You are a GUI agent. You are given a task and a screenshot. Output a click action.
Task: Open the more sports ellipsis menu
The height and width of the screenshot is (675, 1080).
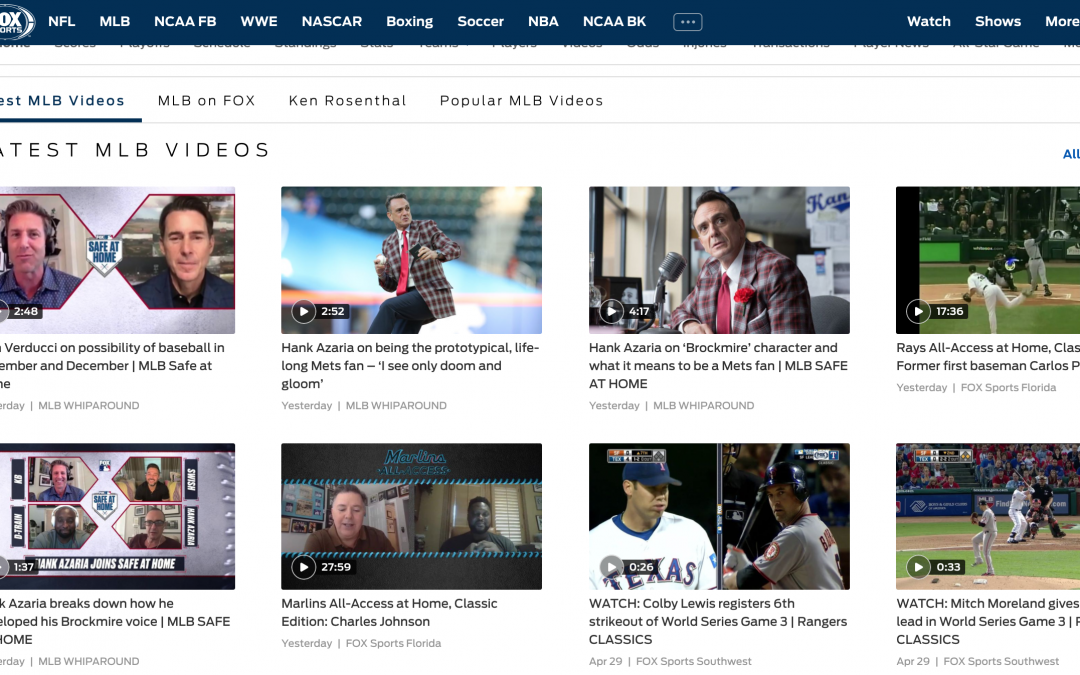(x=687, y=22)
